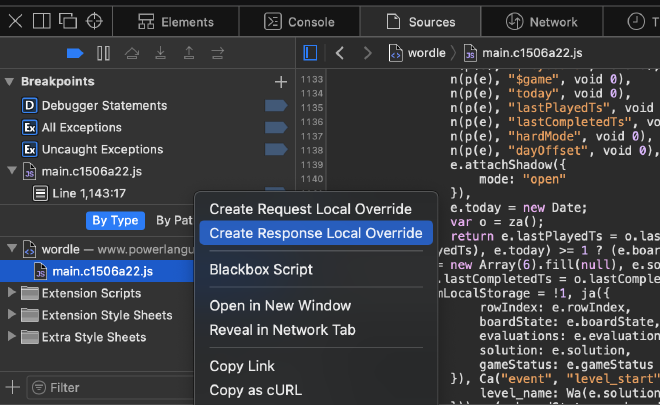Click the element selection crosshair icon
660x405 pixels.
pyautogui.click(x=94, y=21)
